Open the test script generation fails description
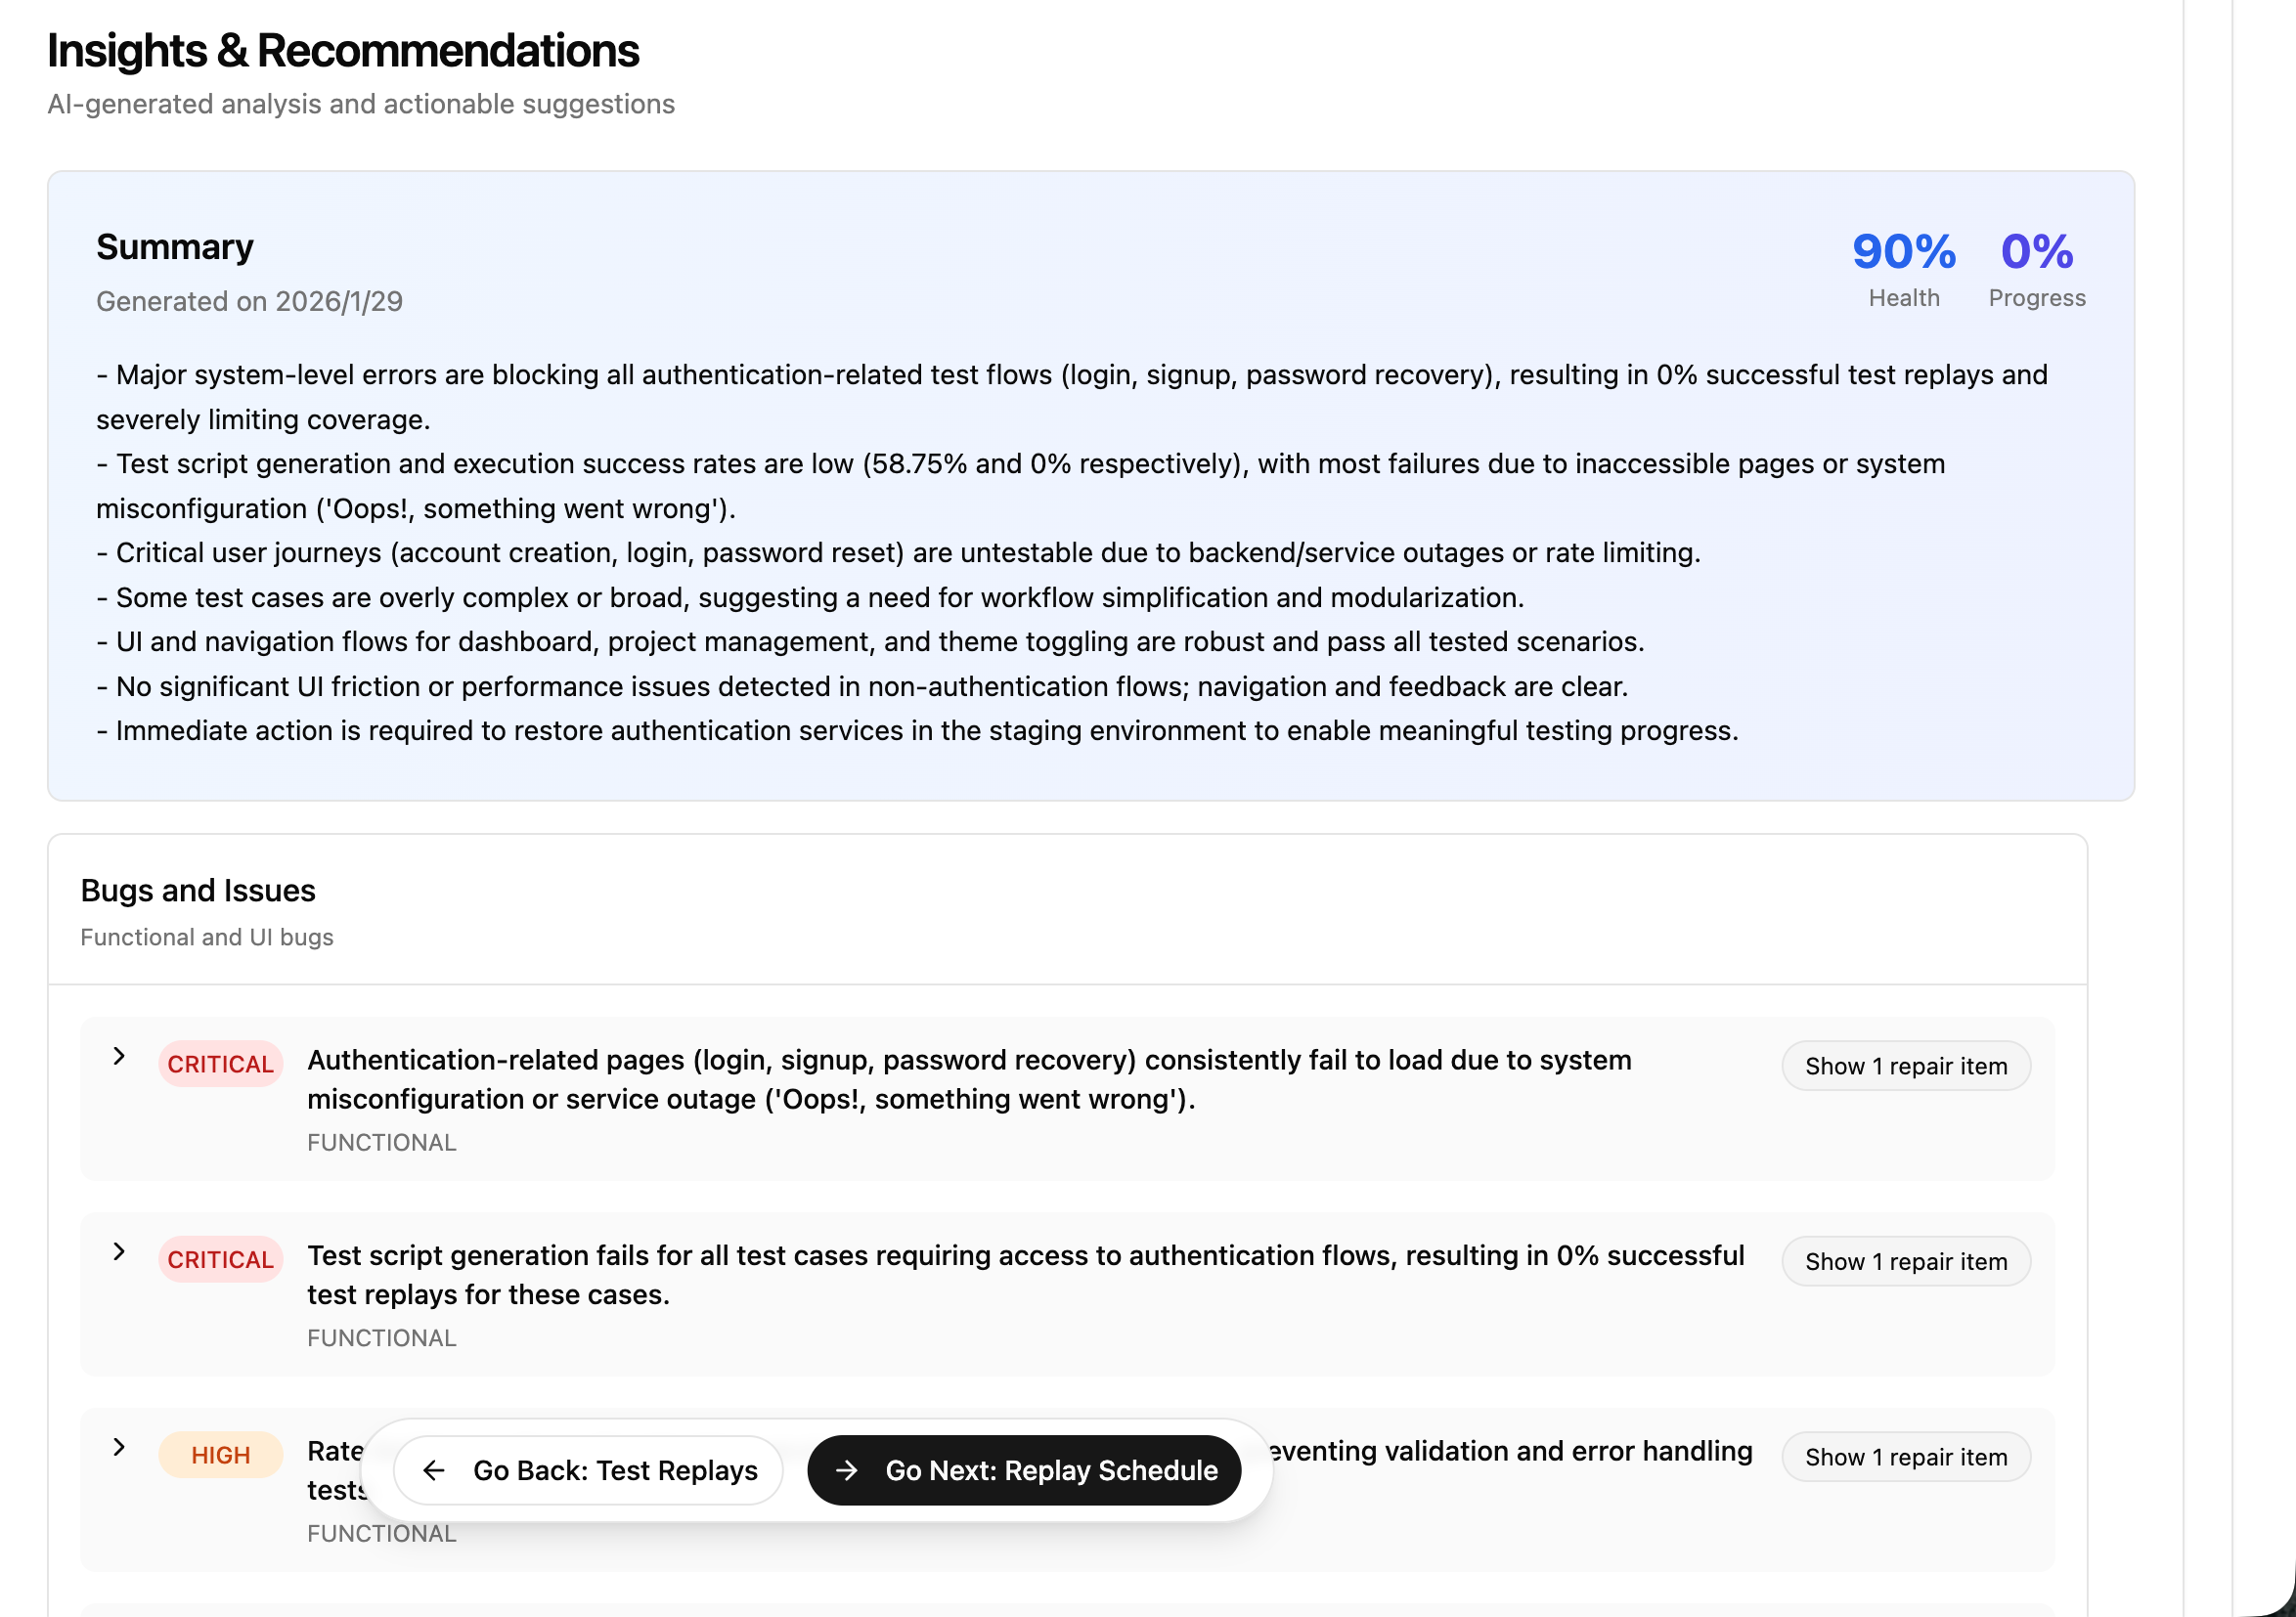Screen dimensions: 2296x1617 [1024, 1275]
